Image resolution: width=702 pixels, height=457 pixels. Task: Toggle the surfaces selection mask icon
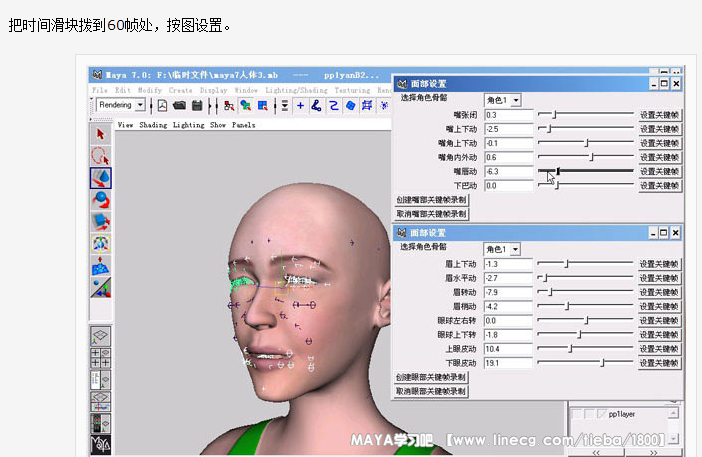(351, 106)
